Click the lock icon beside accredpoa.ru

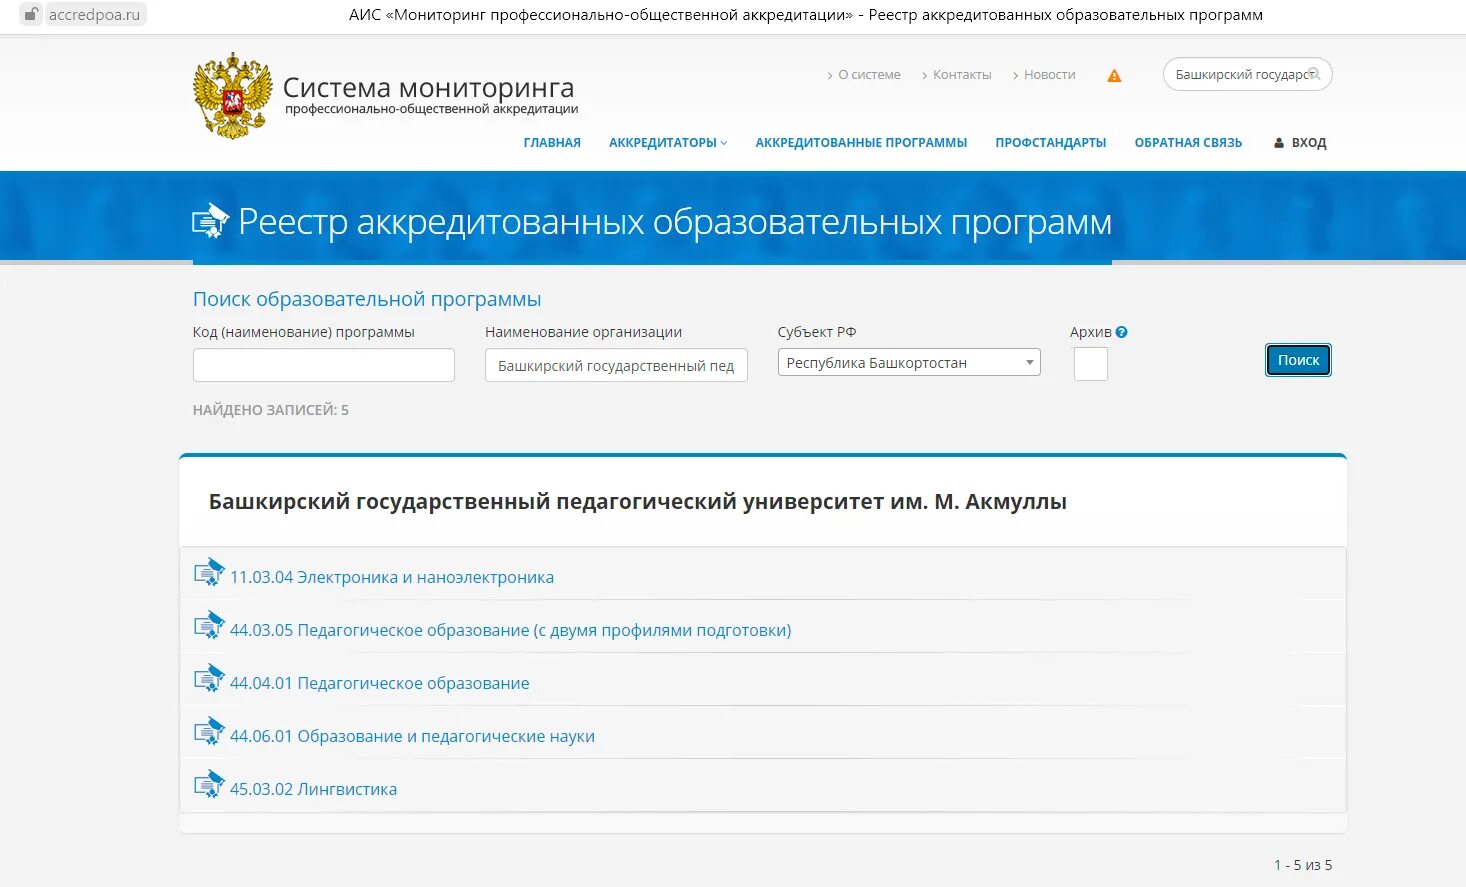tap(31, 14)
